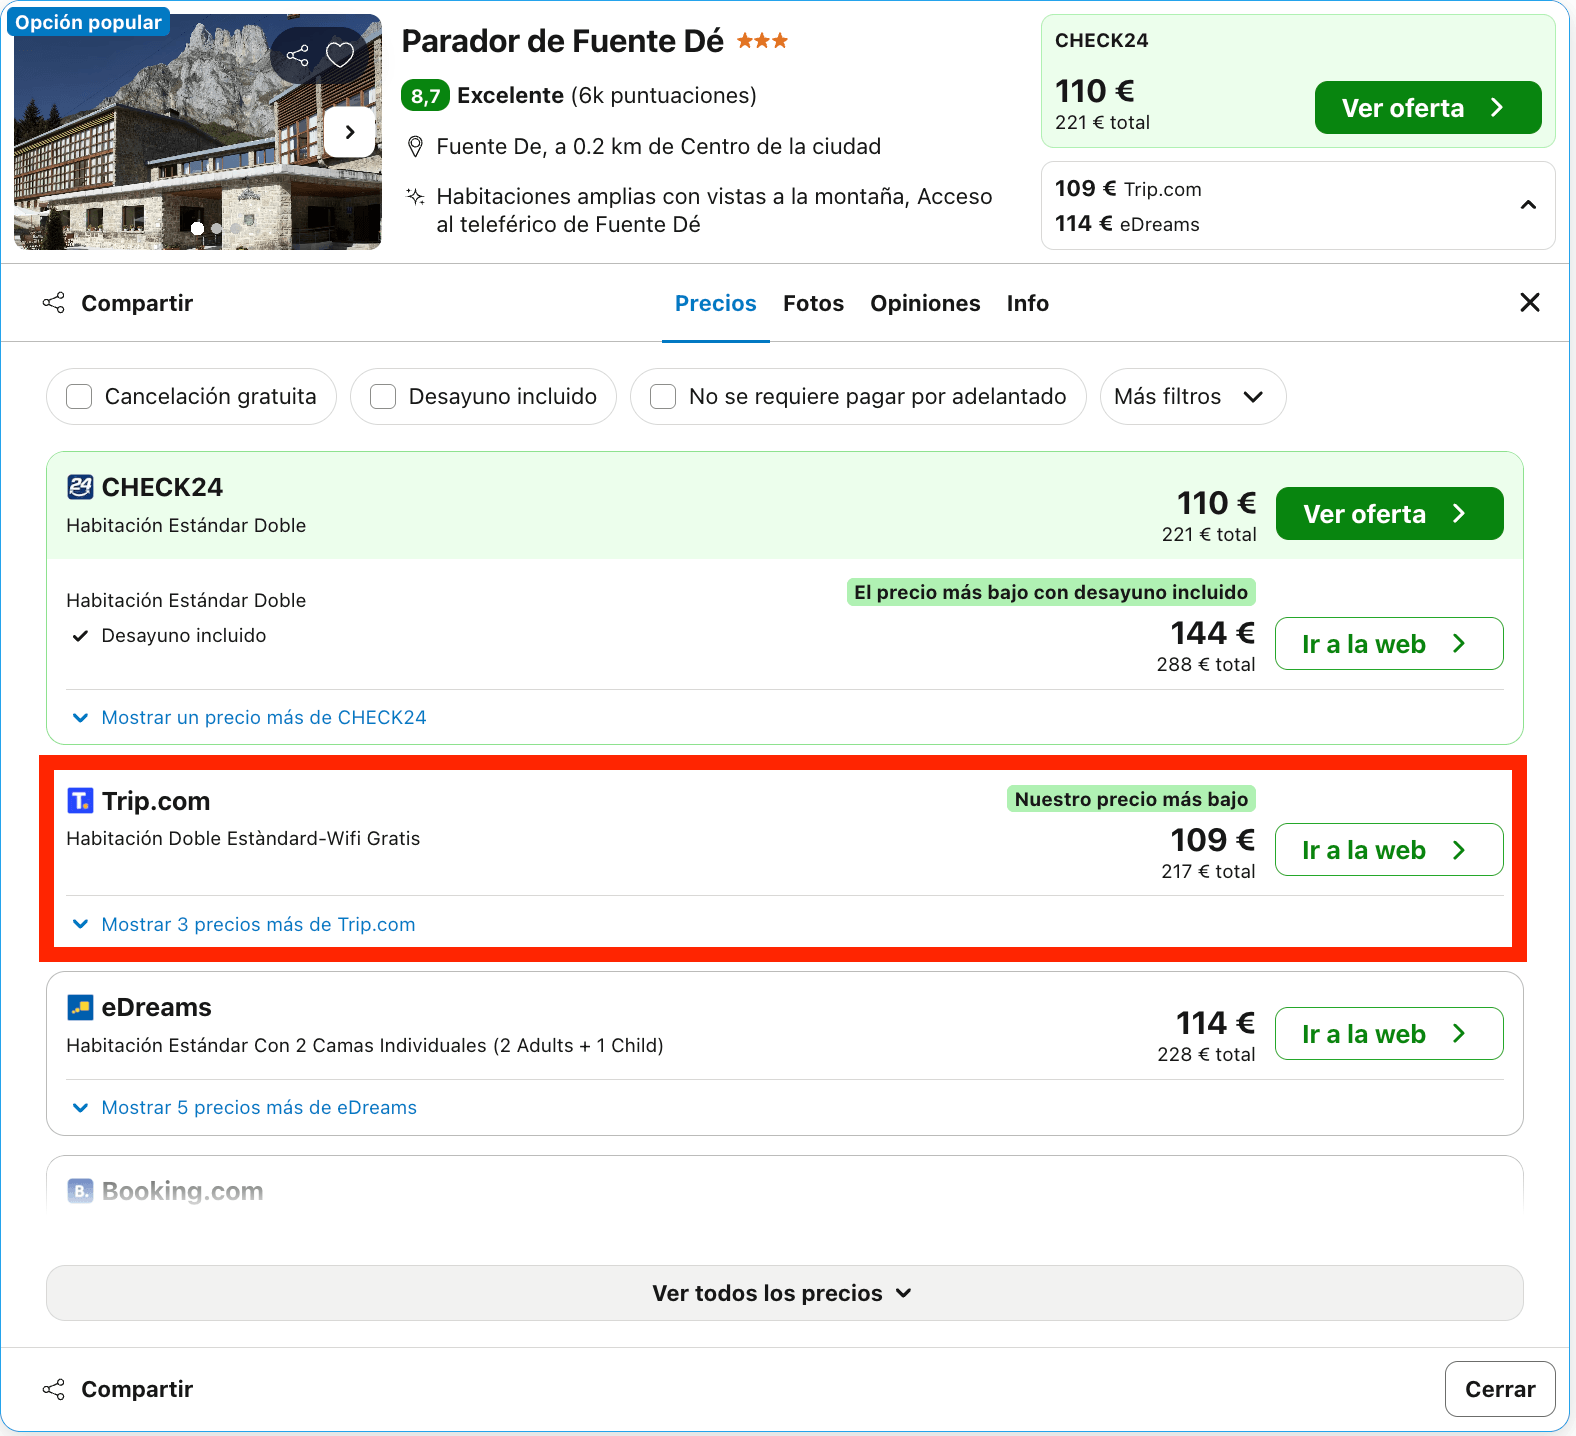The height and width of the screenshot is (1436, 1576).
Task: Check No se requiere pagar por adelantado
Action: [x=663, y=397]
